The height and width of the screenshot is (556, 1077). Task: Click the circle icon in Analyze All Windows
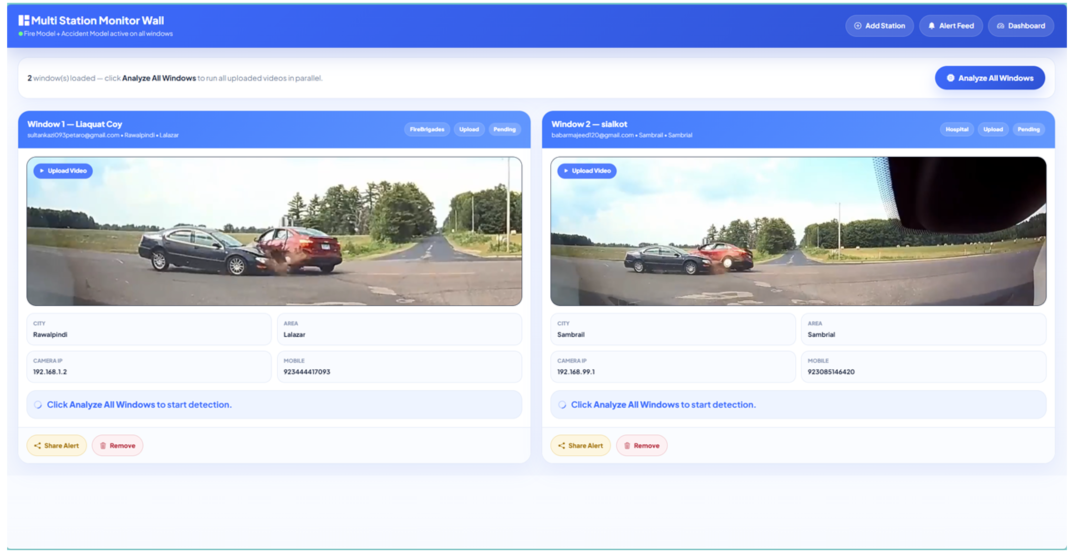951,78
